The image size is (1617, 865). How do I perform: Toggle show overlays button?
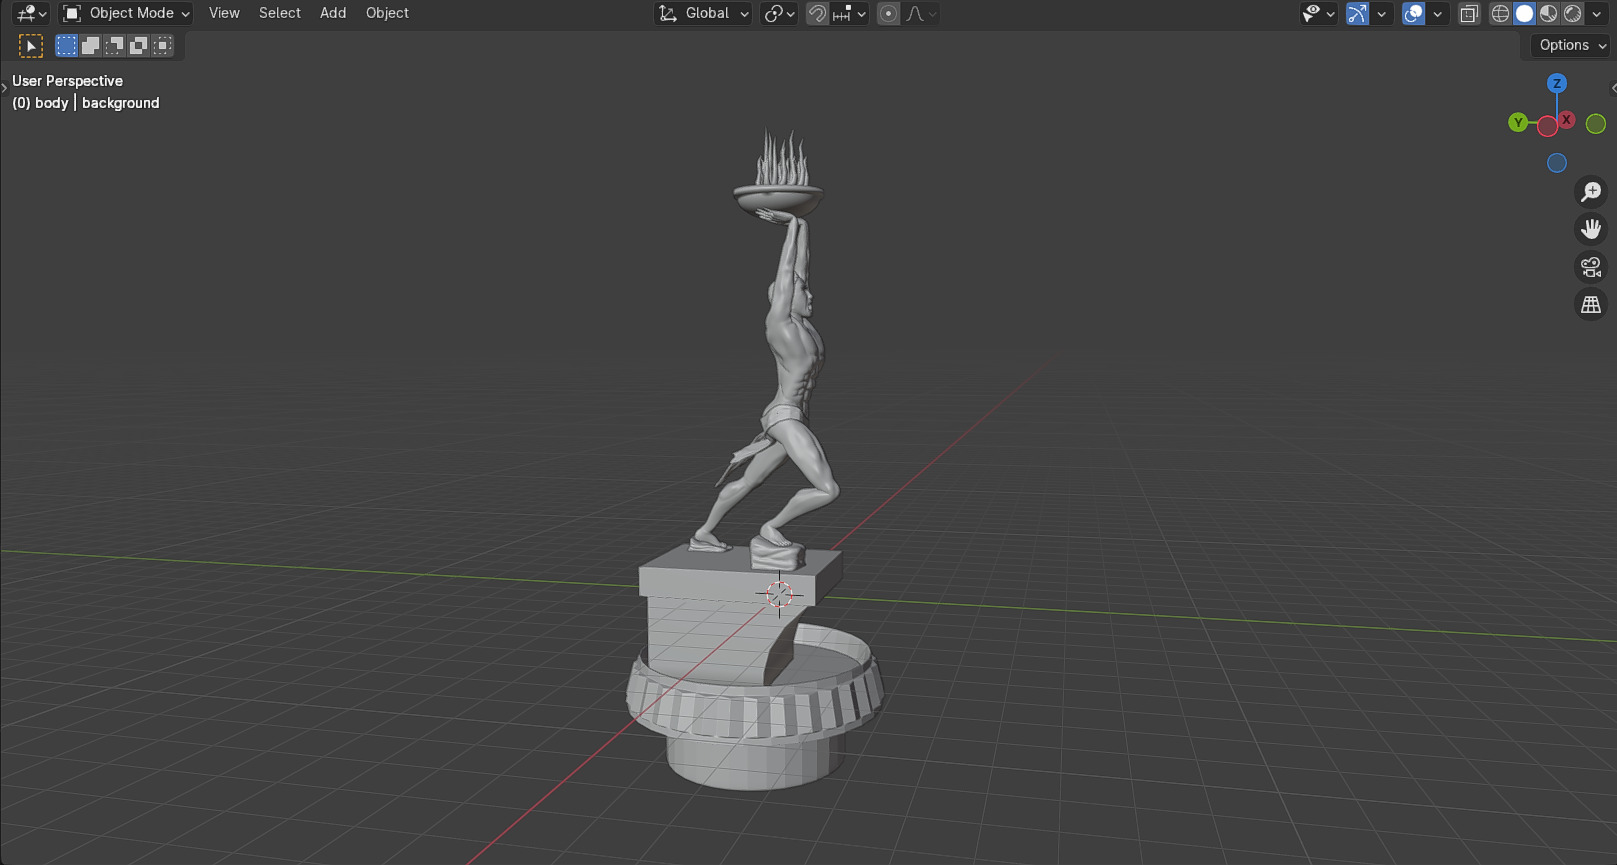(x=1413, y=13)
